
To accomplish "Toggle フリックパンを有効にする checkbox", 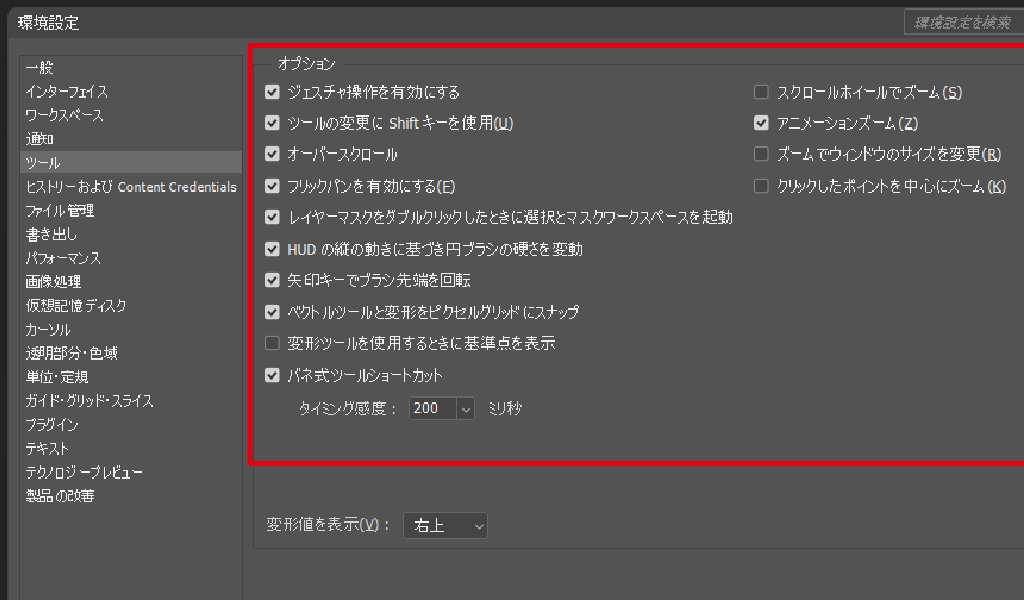I will point(272,187).
